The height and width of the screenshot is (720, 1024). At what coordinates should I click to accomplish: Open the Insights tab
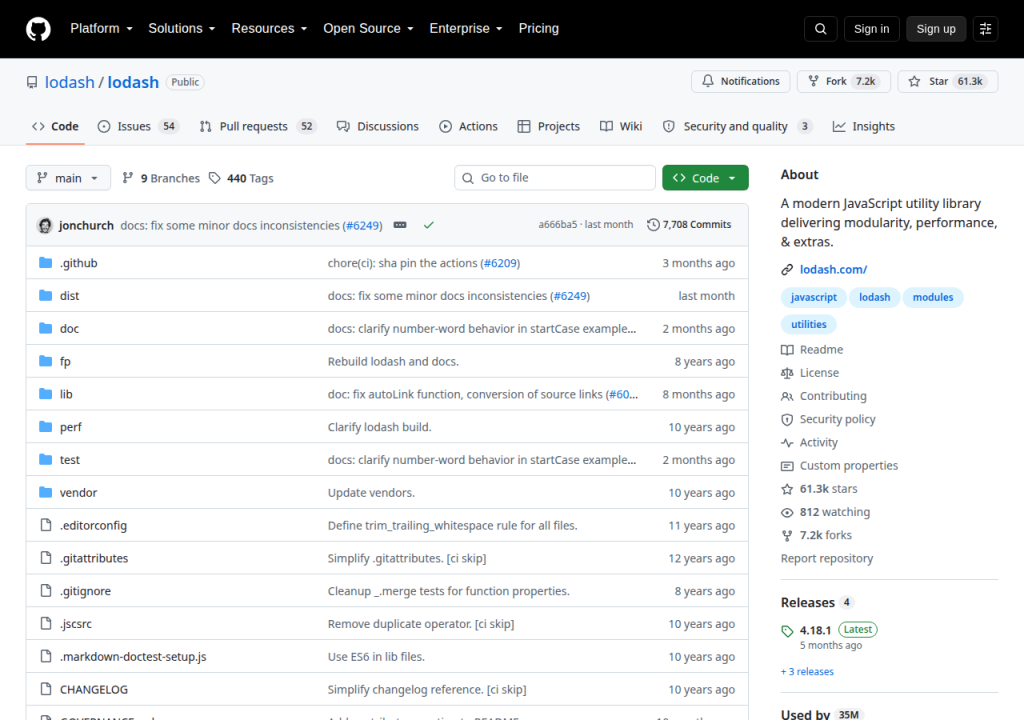pos(863,126)
